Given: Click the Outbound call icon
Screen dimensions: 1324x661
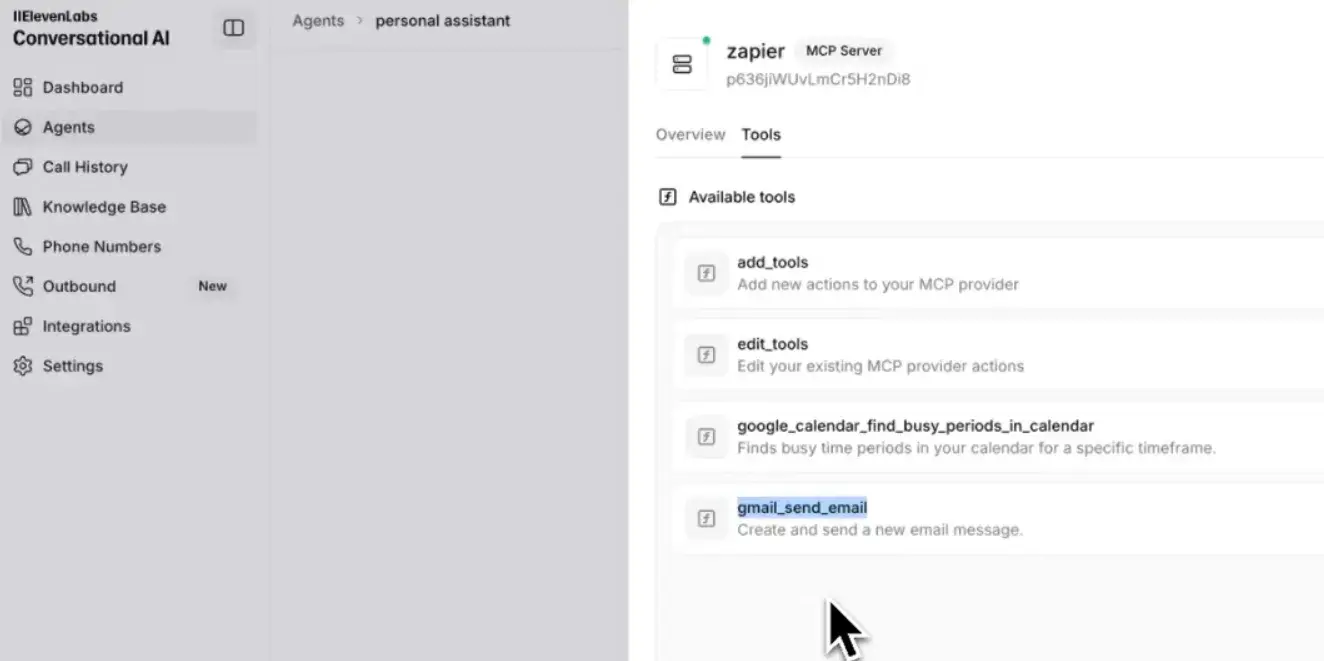Looking at the screenshot, I should click(x=22, y=286).
